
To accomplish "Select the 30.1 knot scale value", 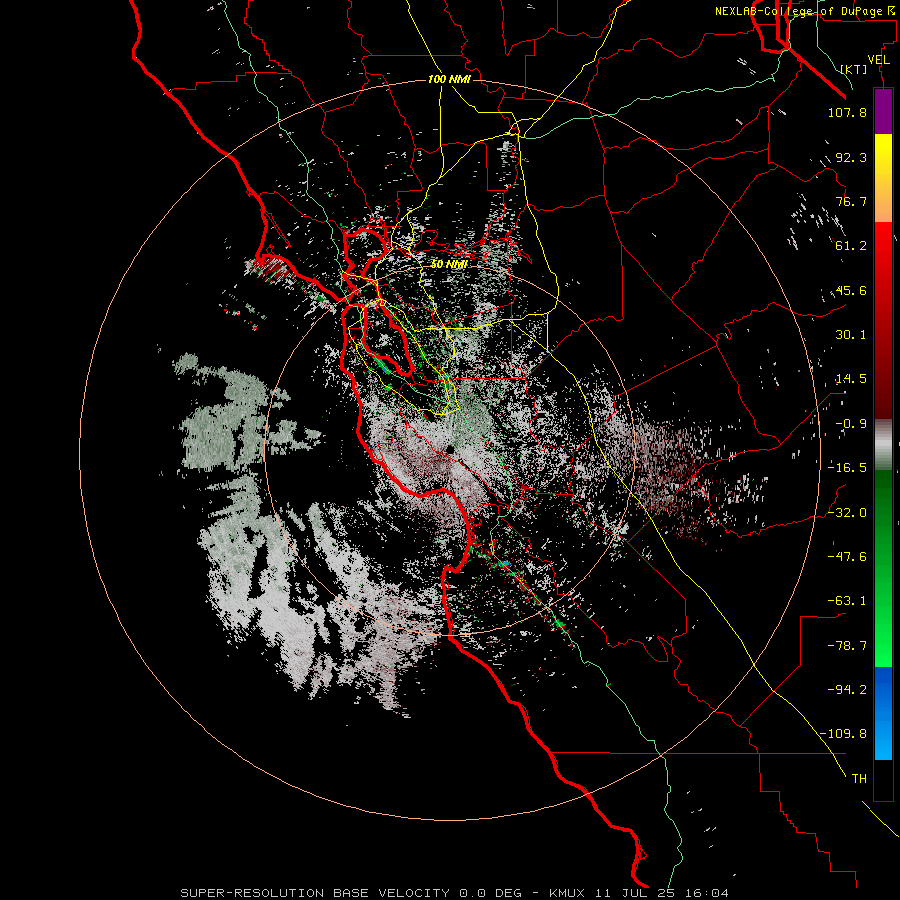I will [x=851, y=335].
